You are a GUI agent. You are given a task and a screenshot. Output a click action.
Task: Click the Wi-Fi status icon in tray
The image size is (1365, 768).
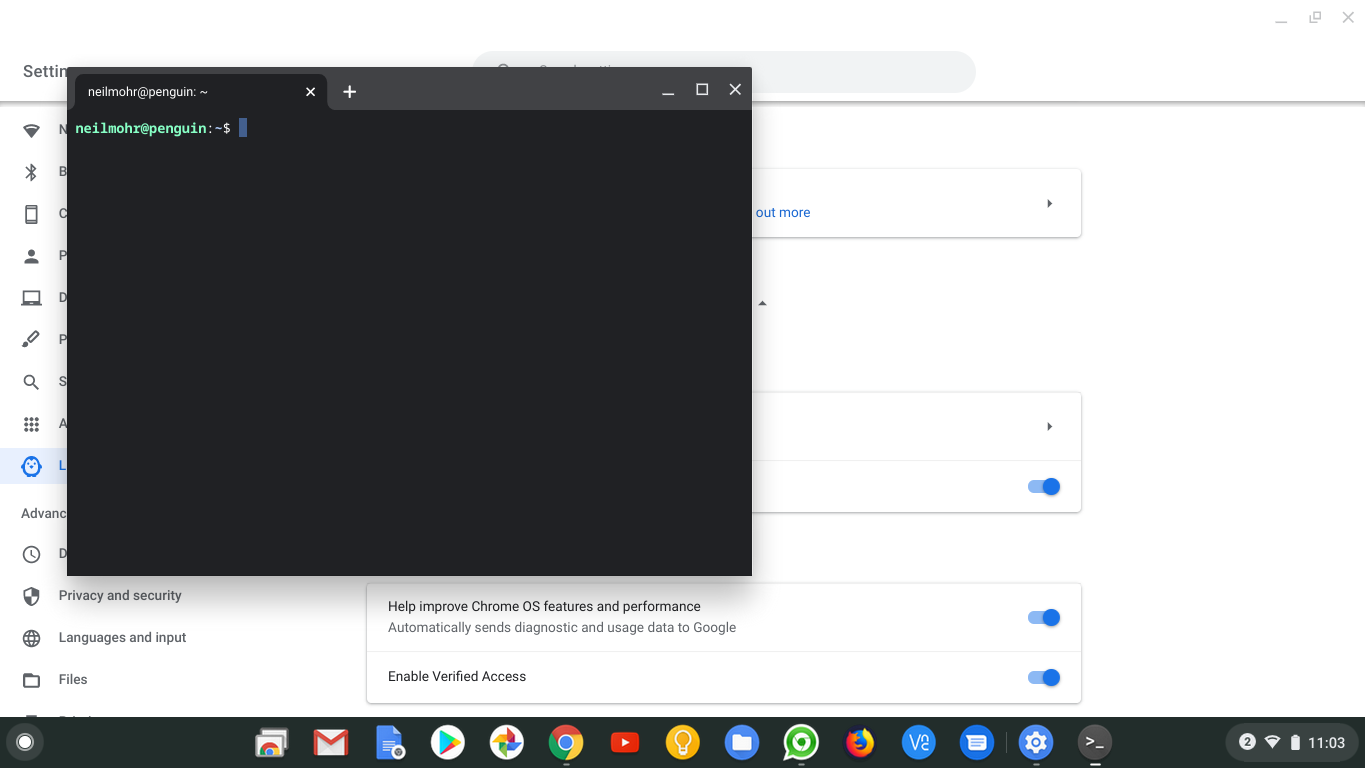pyautogui.click(x=1272, y=742)
